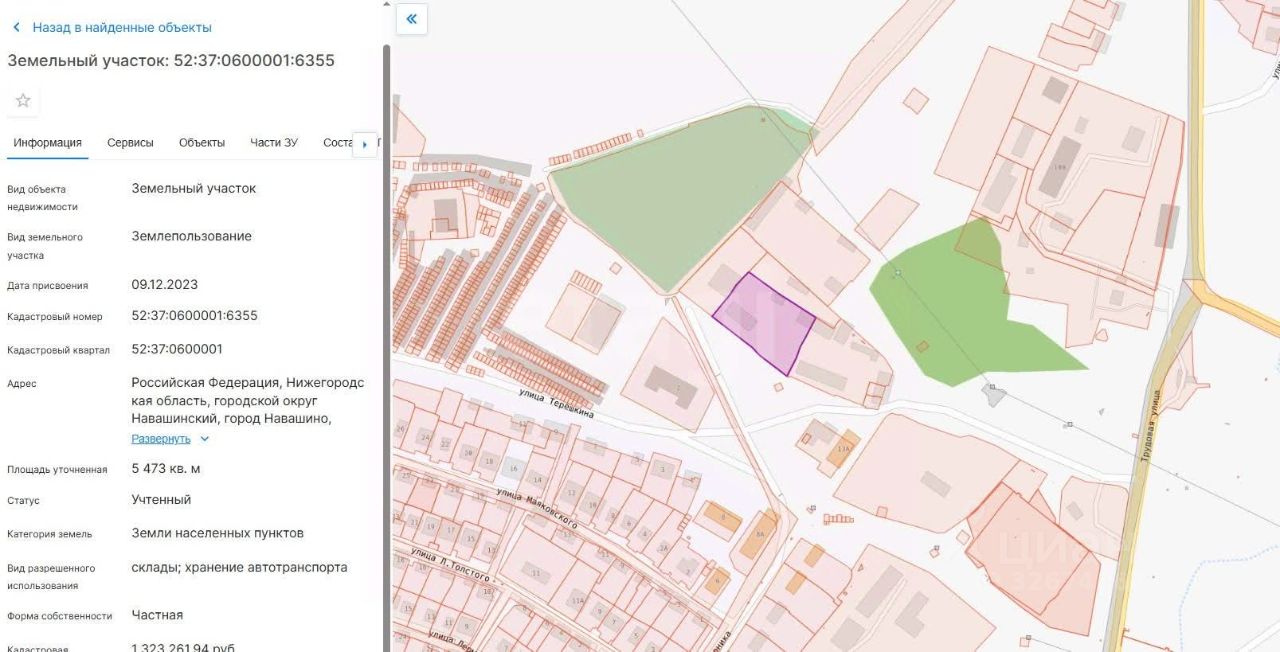Switch to the Информация tab
Image resolution: width=1280 pixels, height=652 pixels.
pyautogui.click(x=47, y=143)
